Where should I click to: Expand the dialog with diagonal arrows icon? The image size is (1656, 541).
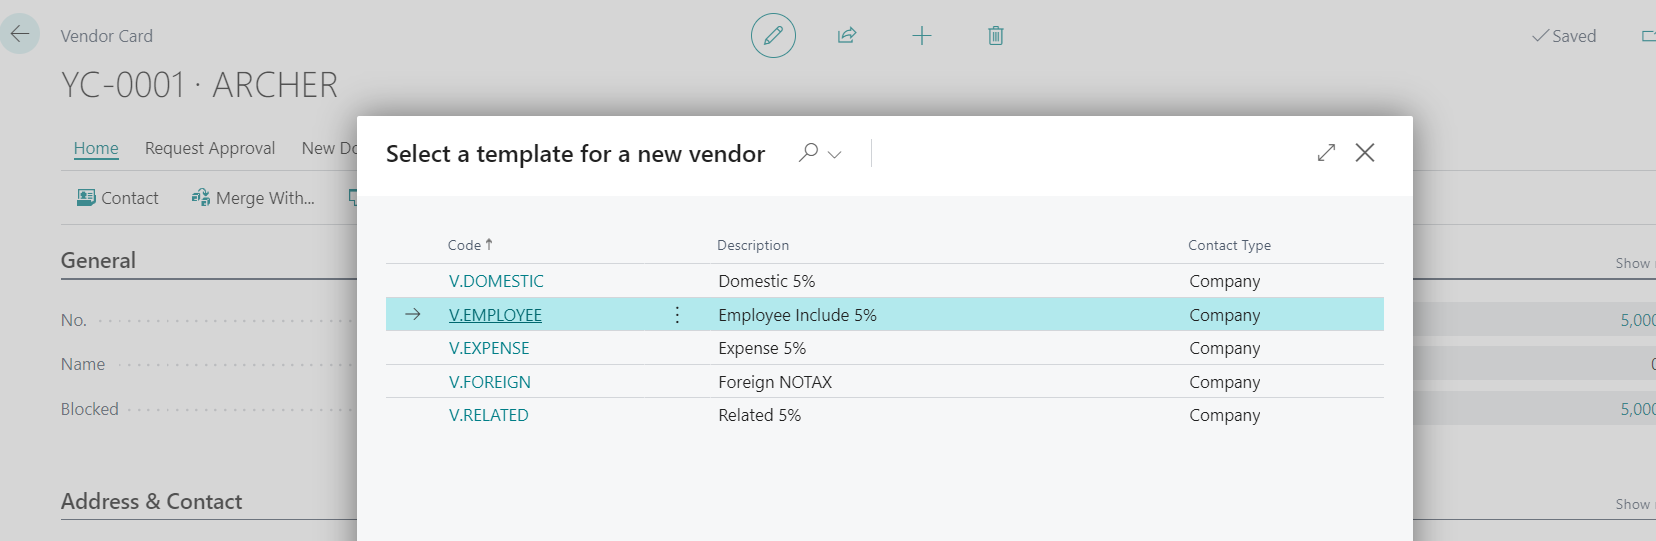(1326, 153)
